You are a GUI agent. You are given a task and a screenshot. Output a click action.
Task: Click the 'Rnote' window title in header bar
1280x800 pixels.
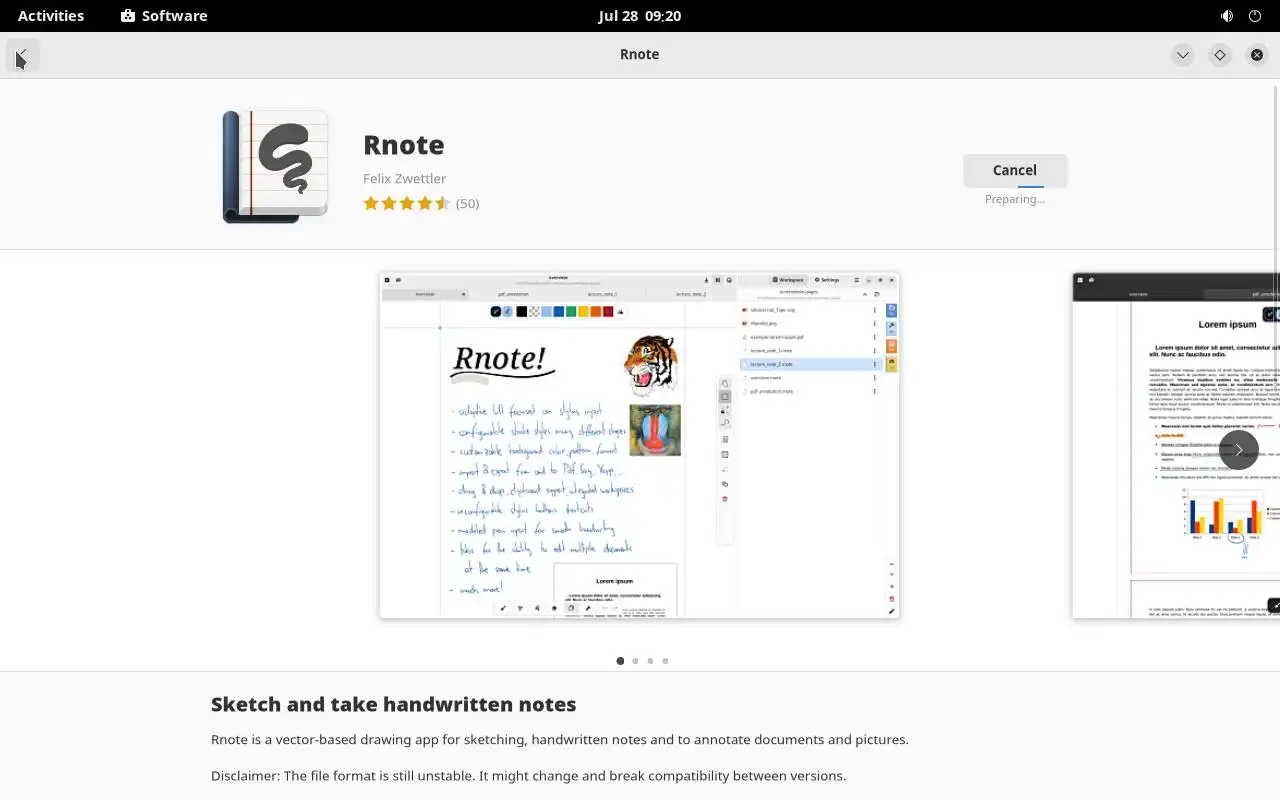640,55
